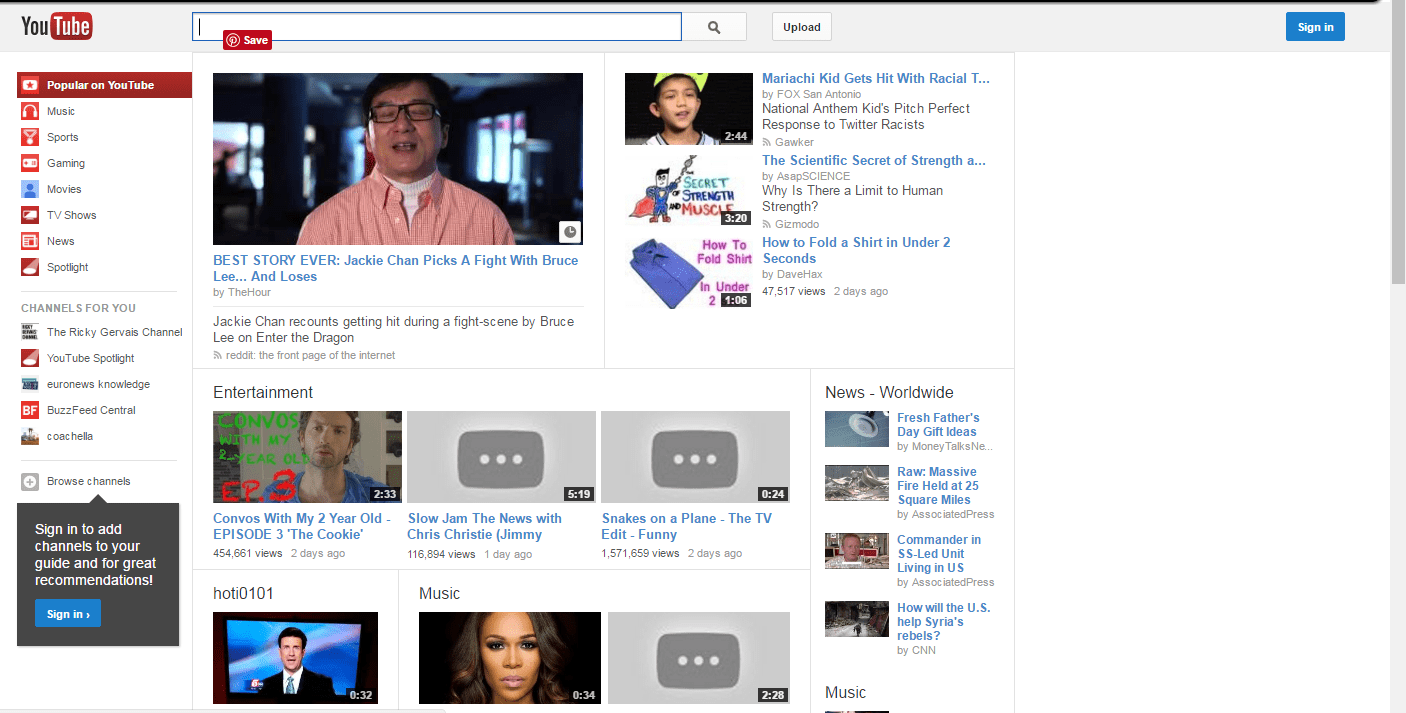Click the Jackie Chan featured video thumbnail
The image size is (1406, 713).
click(x=398, y=159)
